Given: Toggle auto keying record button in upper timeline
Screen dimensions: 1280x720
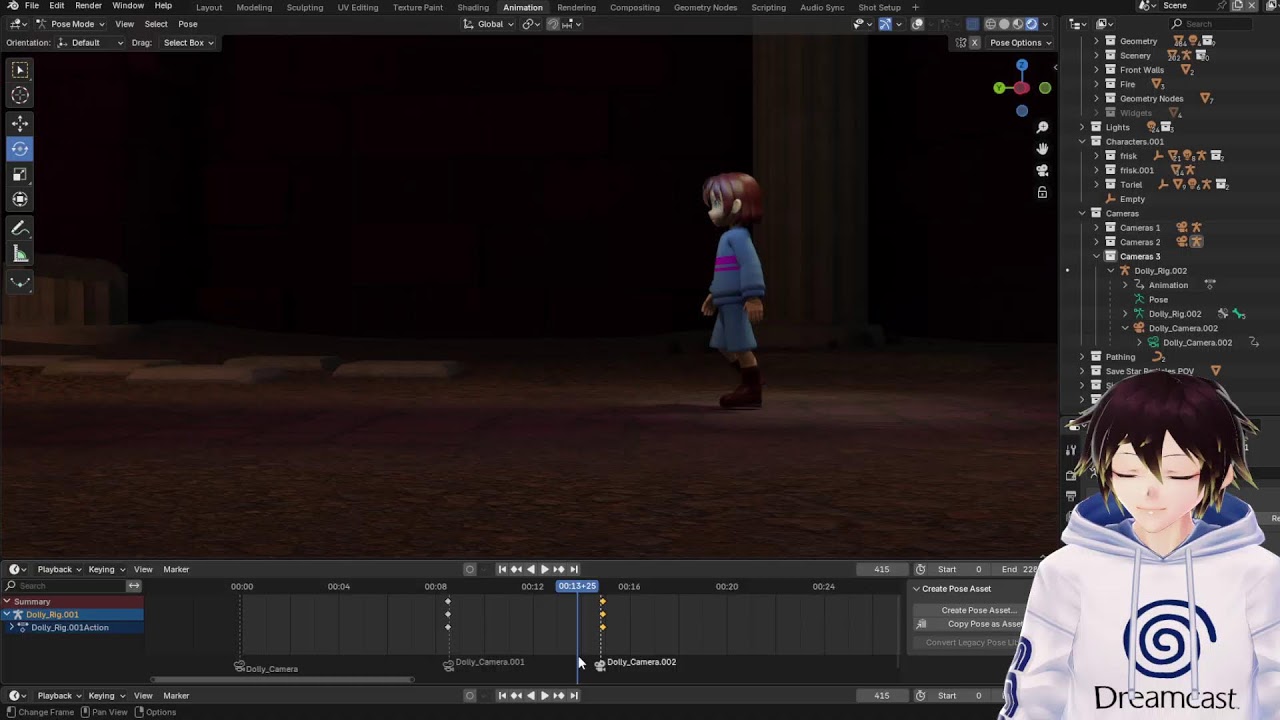Looking at the screenshot, I should pos(470,569).
